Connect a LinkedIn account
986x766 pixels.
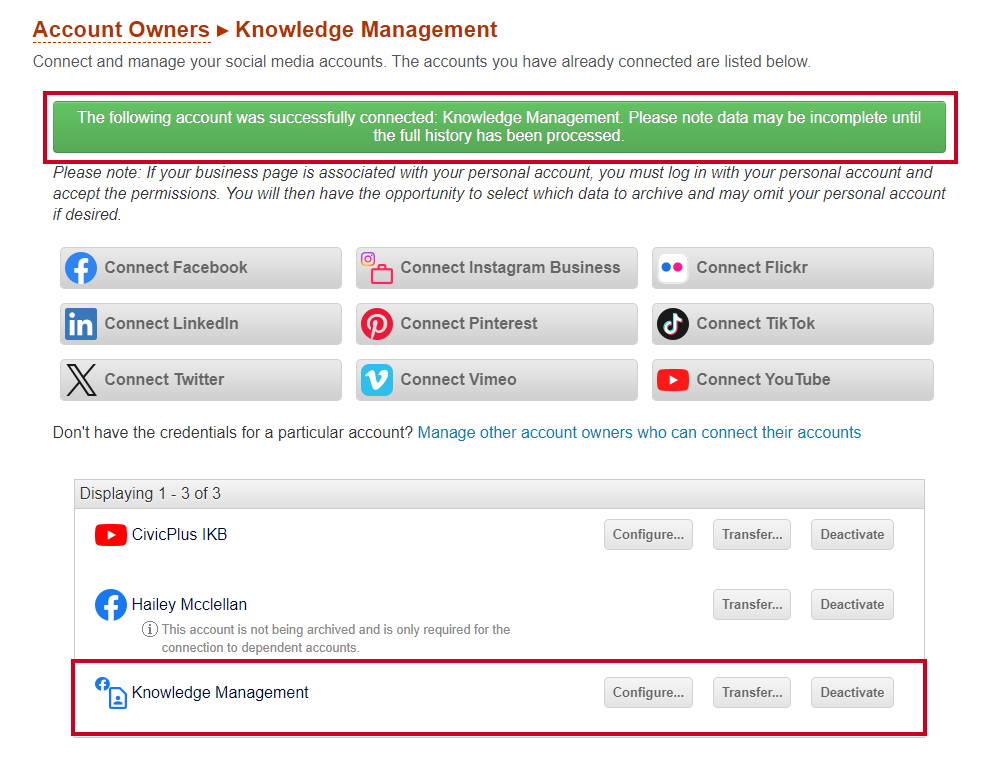pos(201,324)
